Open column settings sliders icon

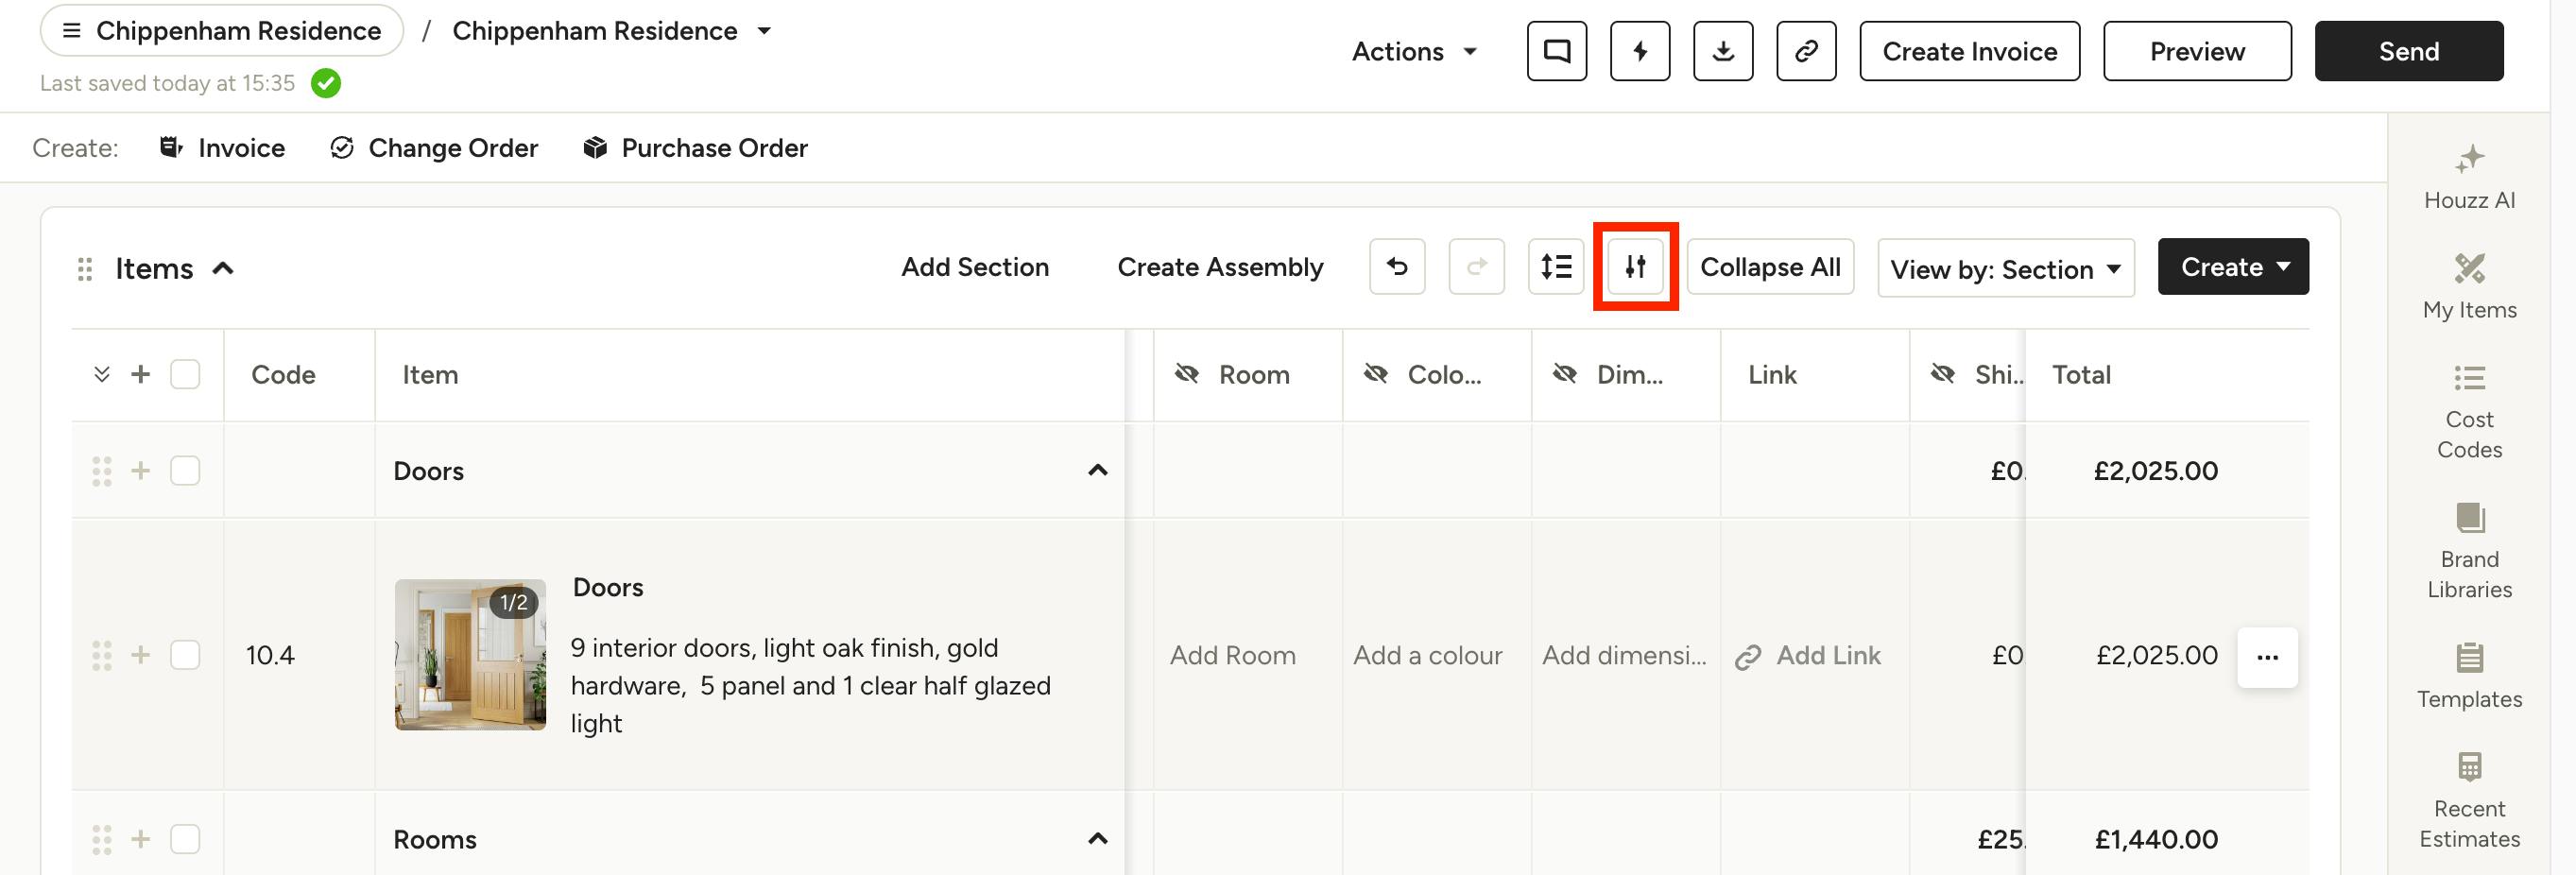[1635, 267]
